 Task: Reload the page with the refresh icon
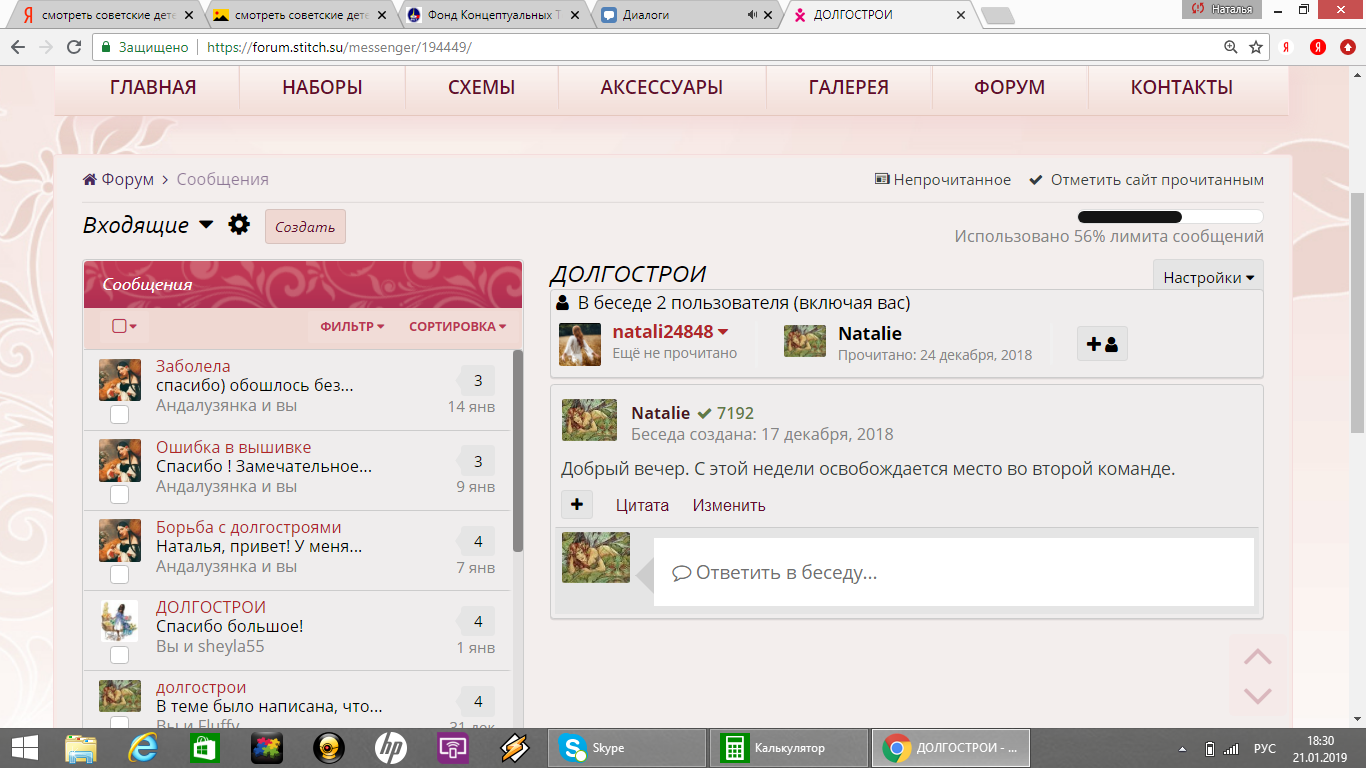[73, 47]
